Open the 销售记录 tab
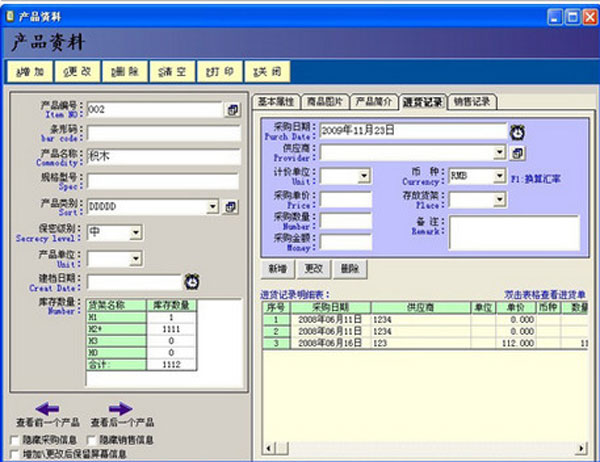600x462 pixels. [x=471, y=102]
